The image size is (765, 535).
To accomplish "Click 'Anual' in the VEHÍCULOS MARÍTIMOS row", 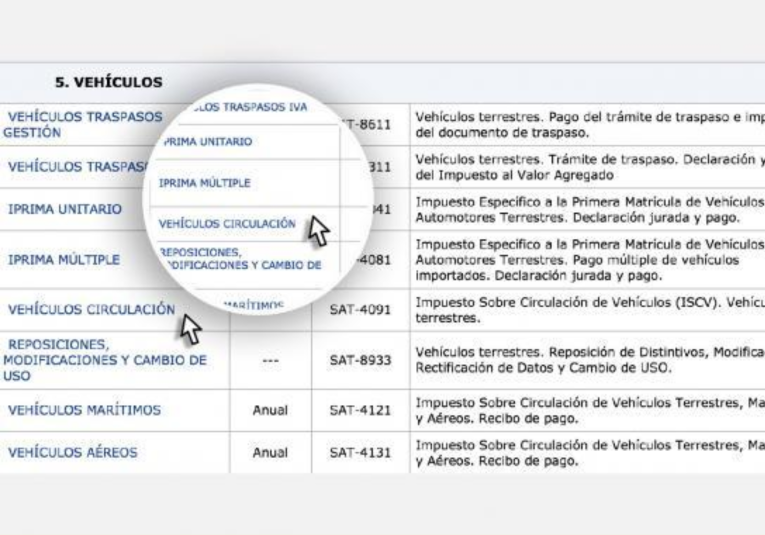I will (x=270, y=410).
